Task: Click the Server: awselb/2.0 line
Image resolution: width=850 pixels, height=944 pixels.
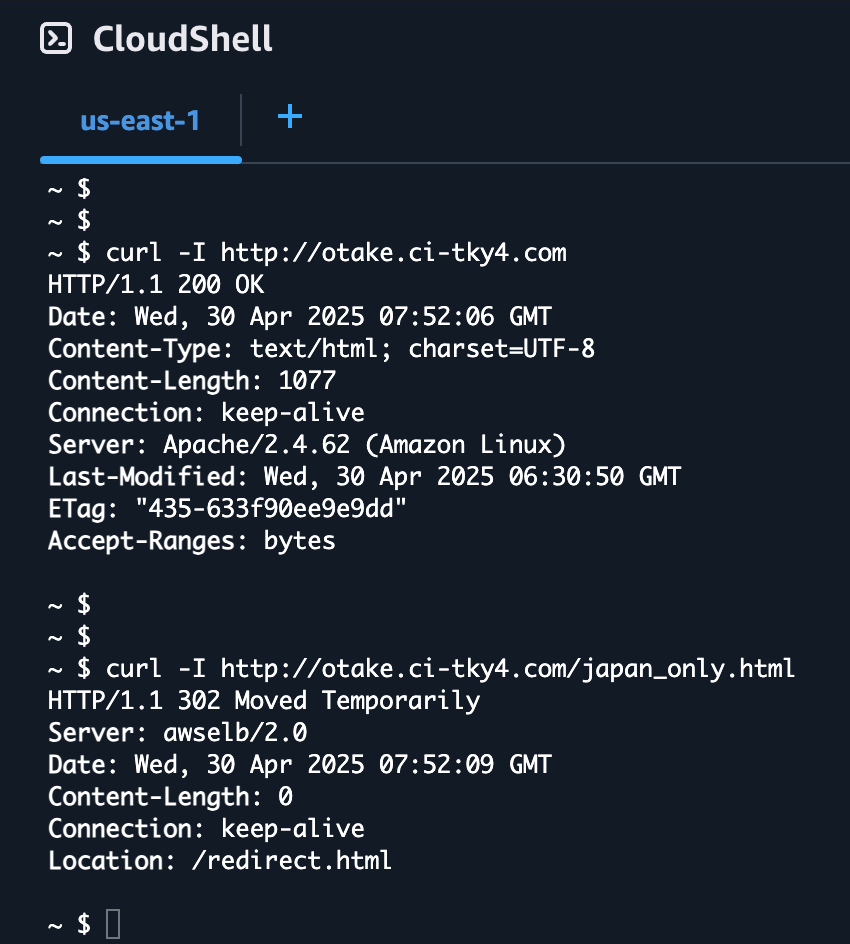Action: [178, 733]
